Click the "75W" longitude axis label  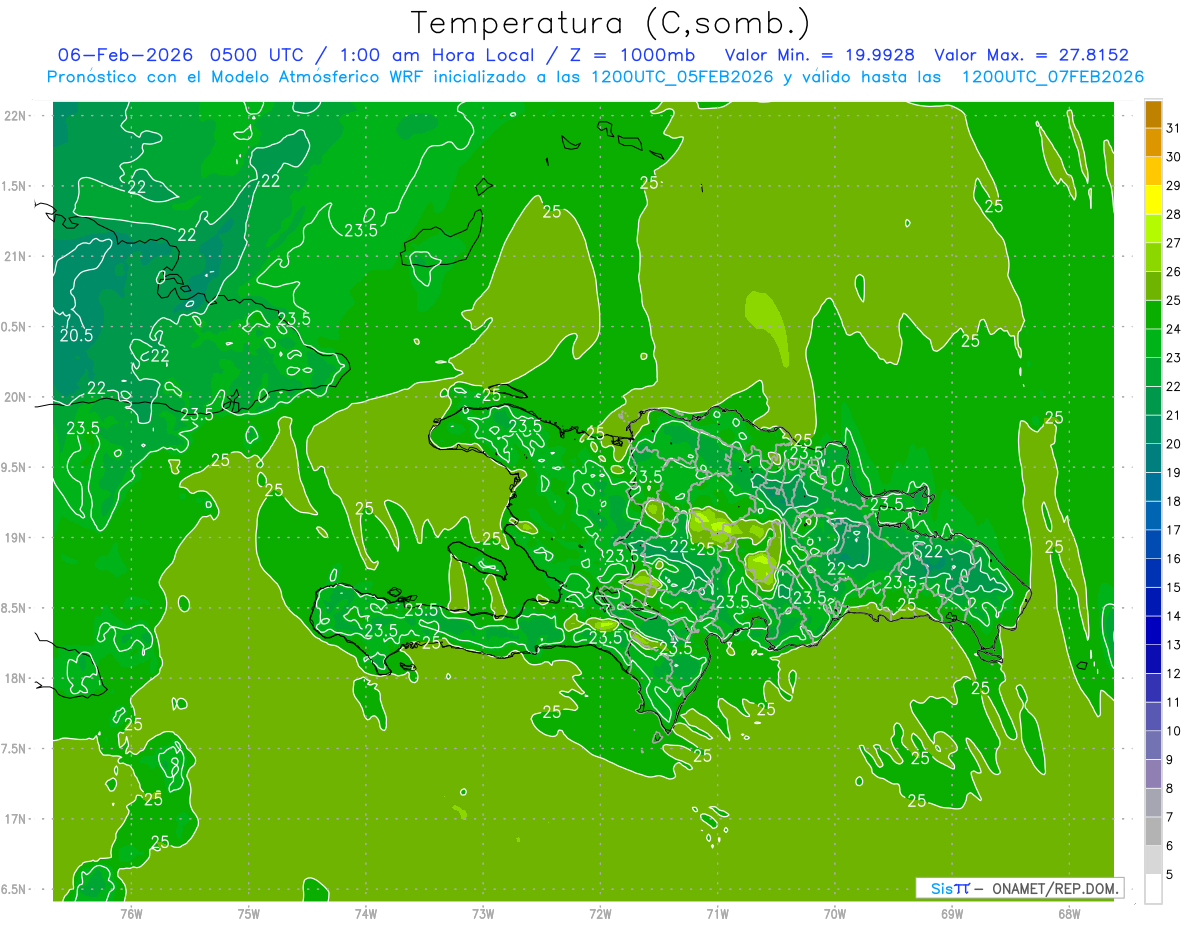248,913
